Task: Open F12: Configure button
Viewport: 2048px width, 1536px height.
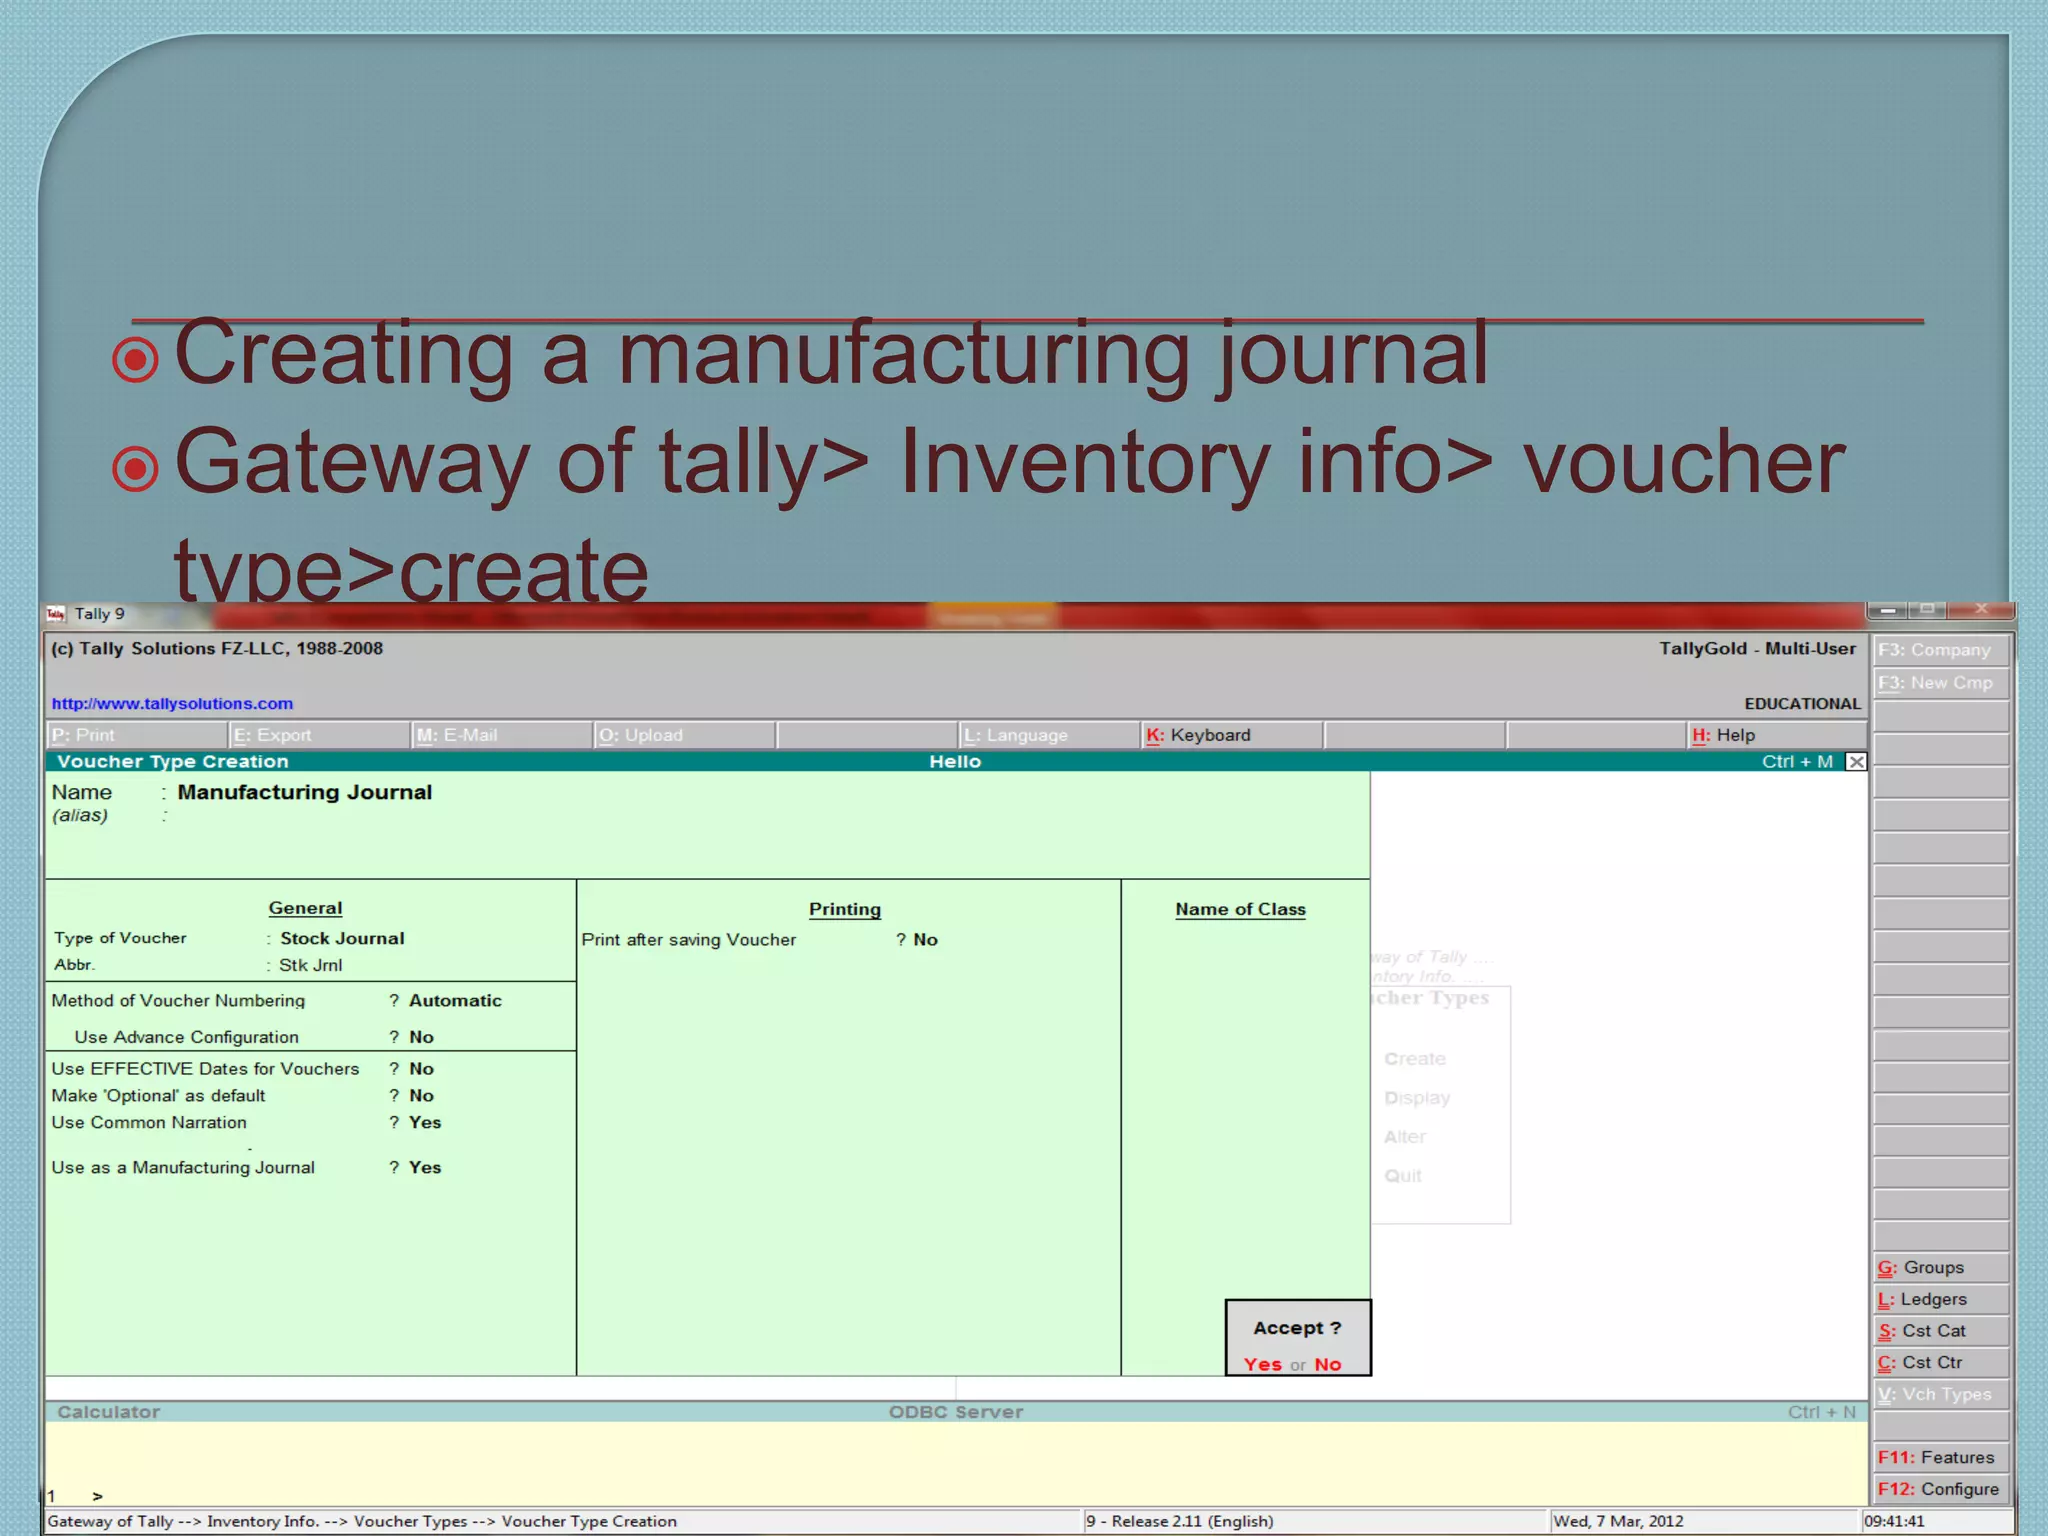Action: pyautogui.click(x=1941, y=1489)
